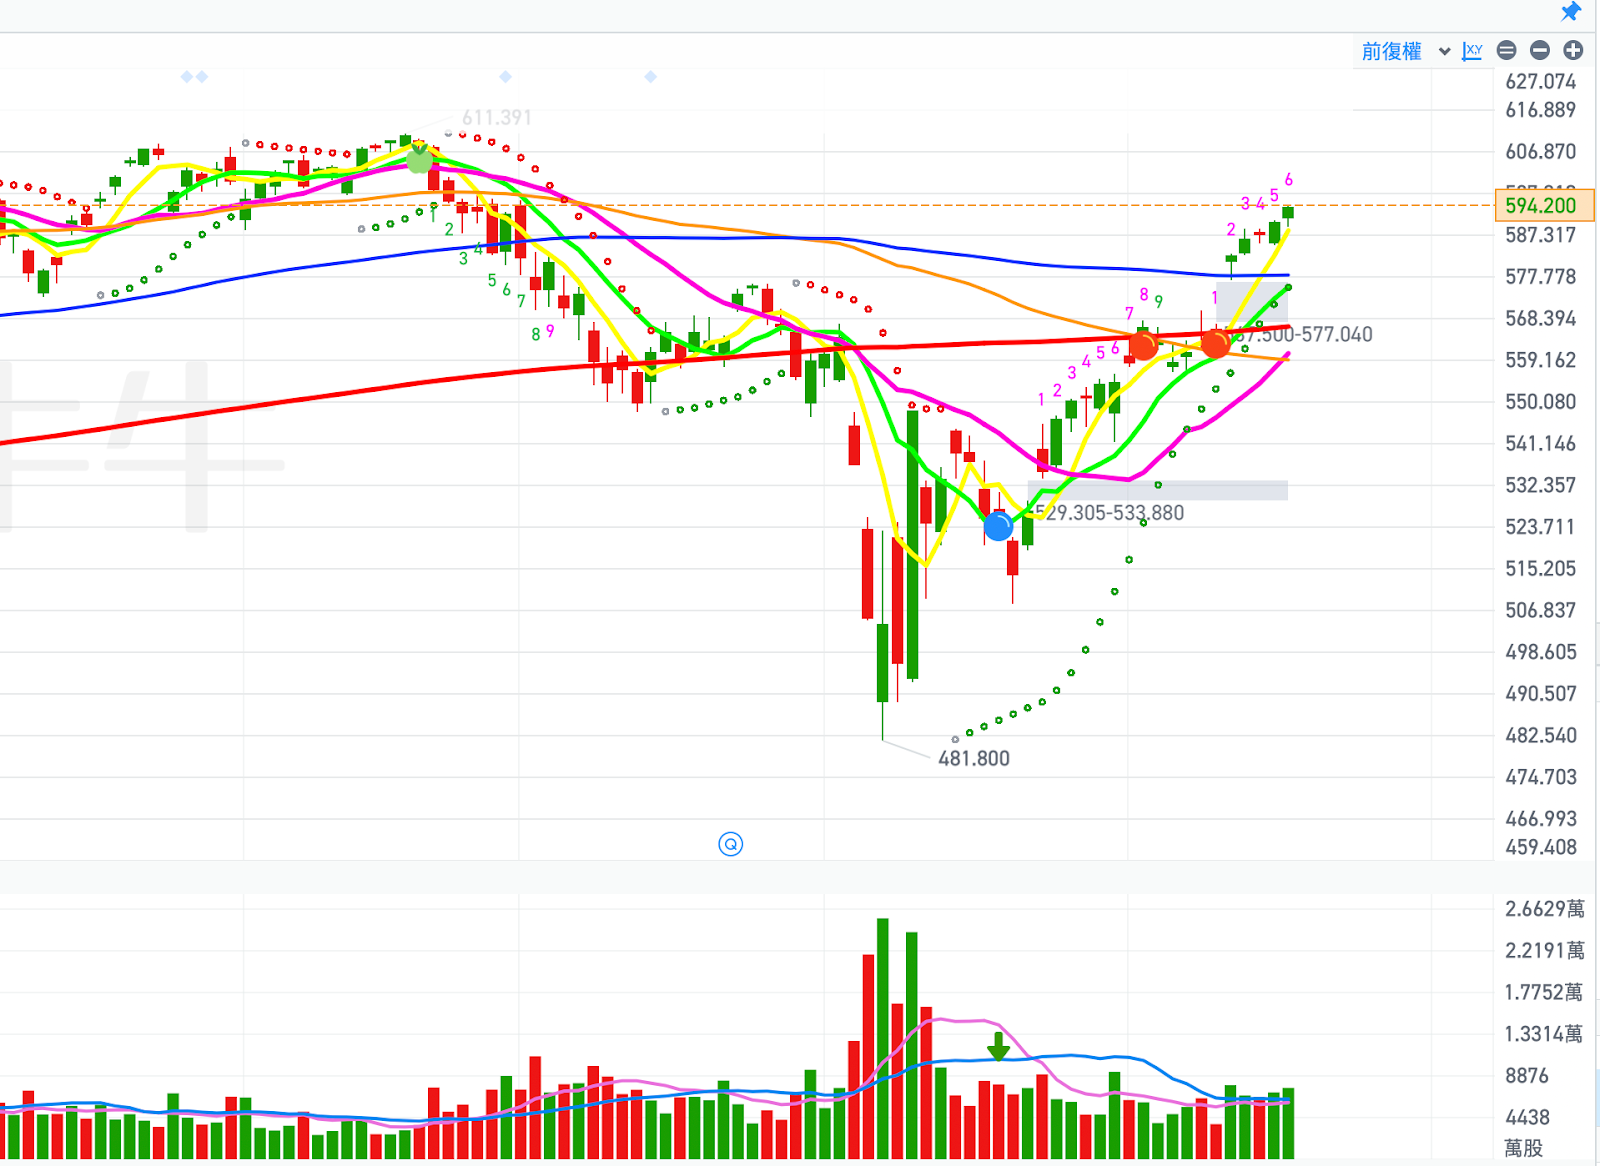The width and height of the screenshot is (1600, 1166).
Task: Select the 611.391 high price label
Action: coord(497,117)
